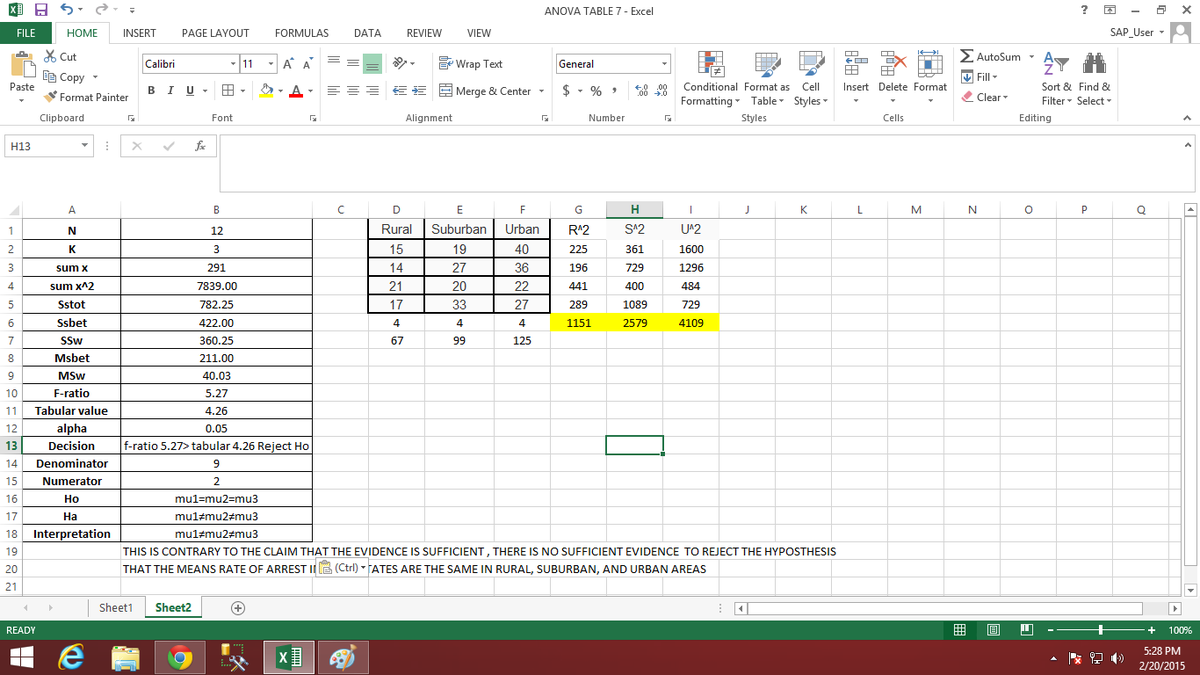
Task: Switch to the PAGE LAYOUT ribbon tab
Action: [215, 33]
